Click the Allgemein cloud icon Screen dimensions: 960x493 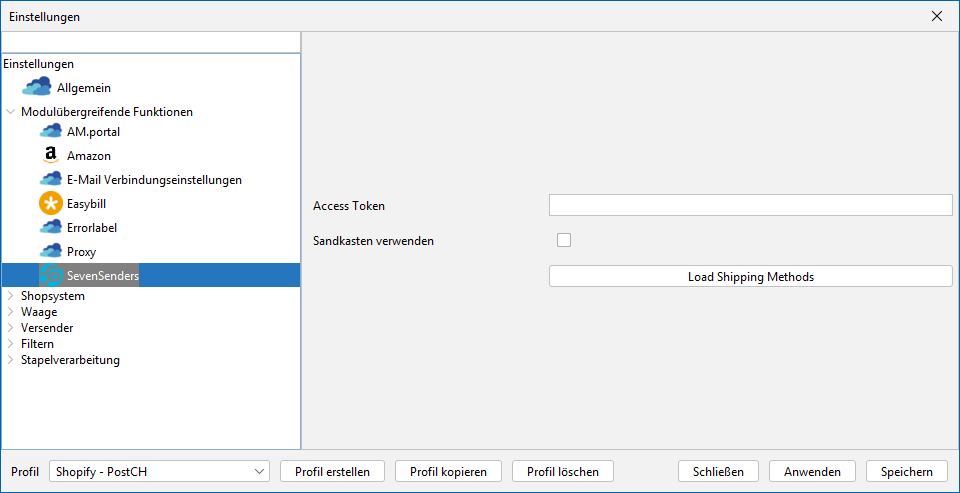(x=36, y=88)
